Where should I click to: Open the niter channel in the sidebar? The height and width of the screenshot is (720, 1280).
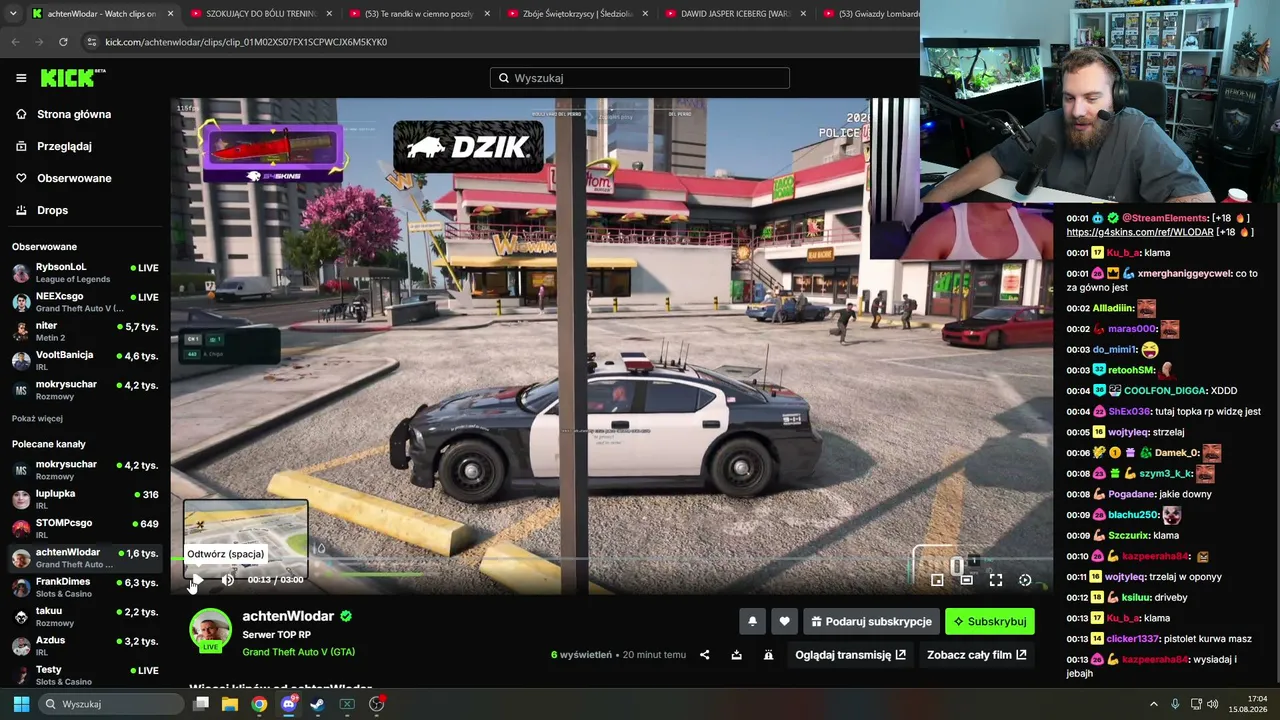point(85,331)
